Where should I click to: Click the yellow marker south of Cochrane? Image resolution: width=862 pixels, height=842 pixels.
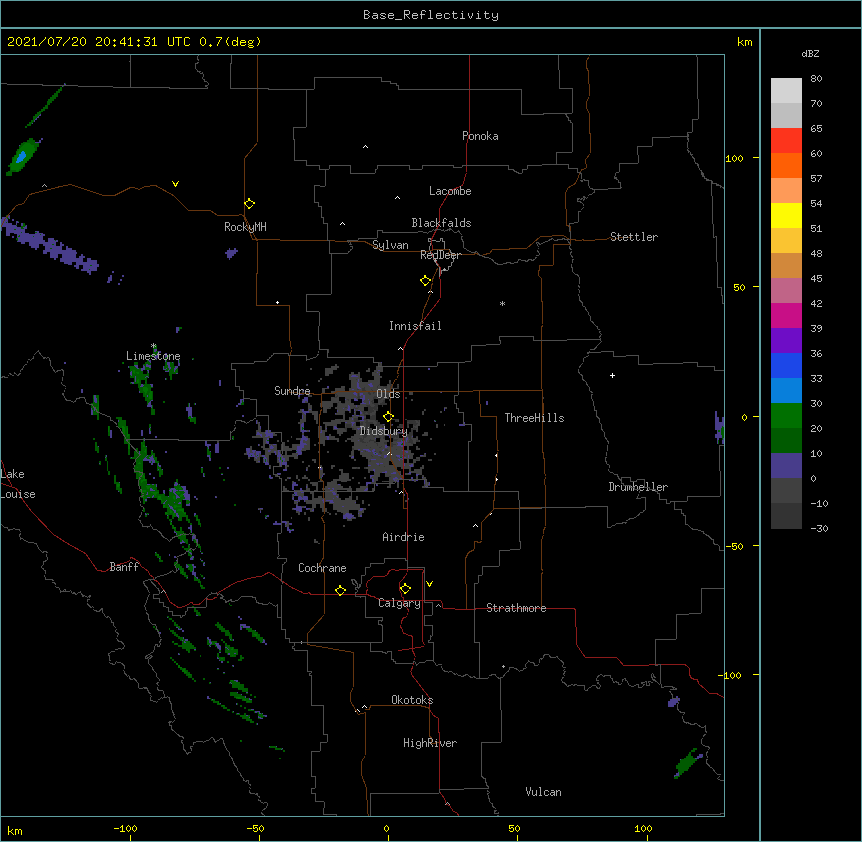coord(340,590)
